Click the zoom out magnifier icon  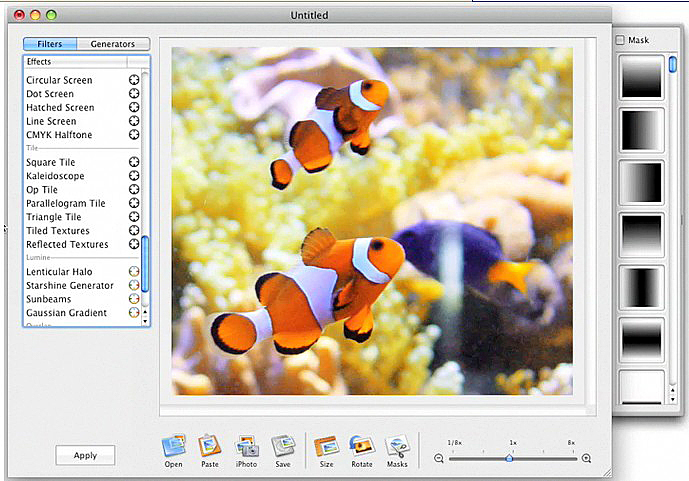tap(439, 458)
